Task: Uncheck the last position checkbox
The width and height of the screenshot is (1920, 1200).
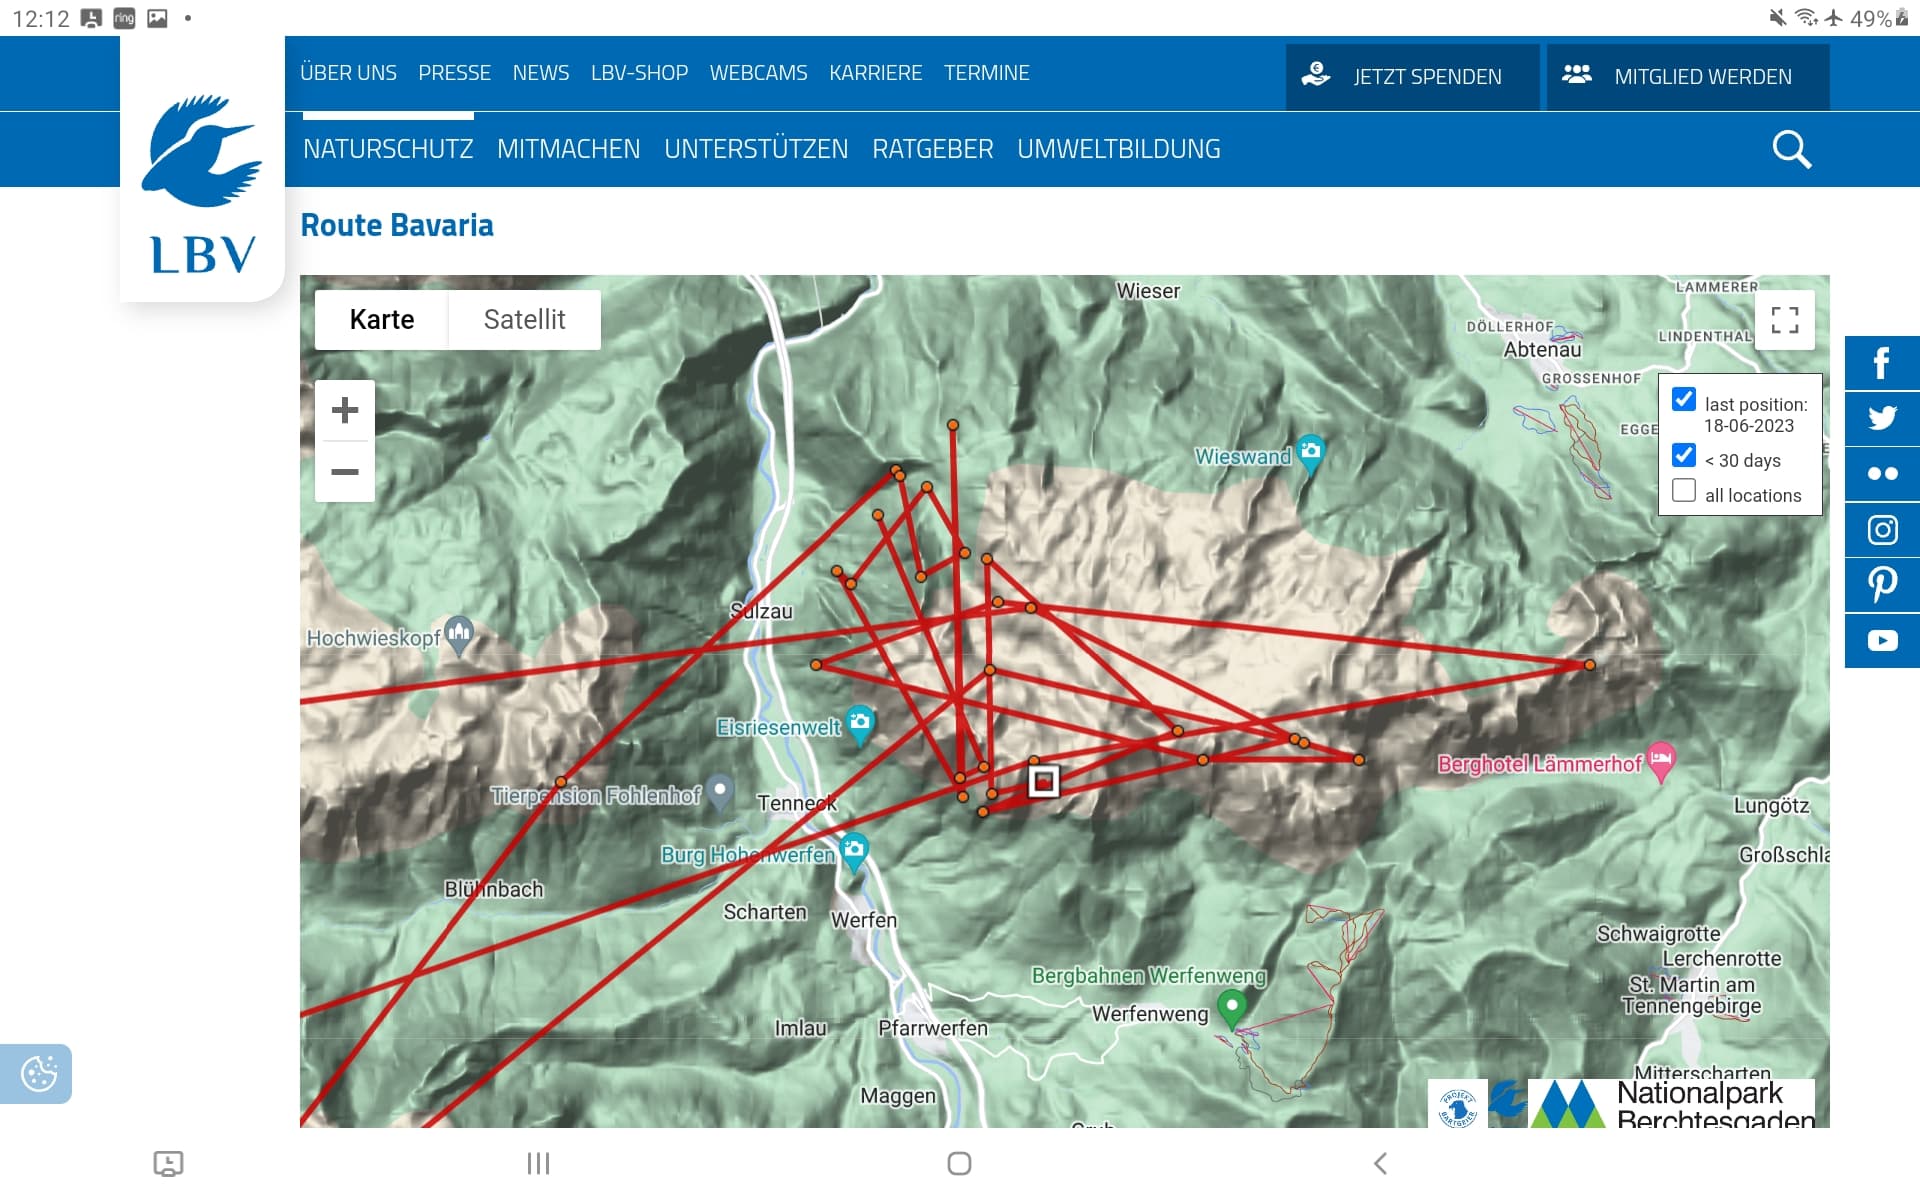Action: click(1684, 400)
